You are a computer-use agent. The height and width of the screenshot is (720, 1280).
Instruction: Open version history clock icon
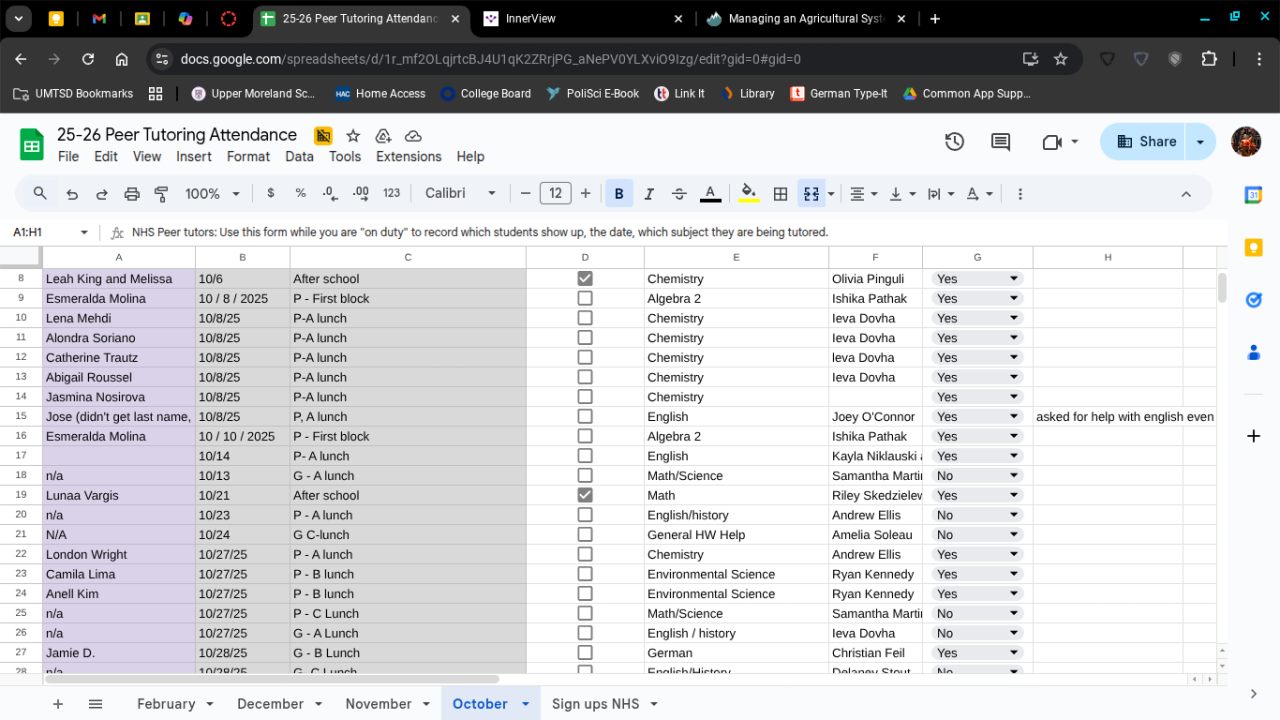click(954, 142)
